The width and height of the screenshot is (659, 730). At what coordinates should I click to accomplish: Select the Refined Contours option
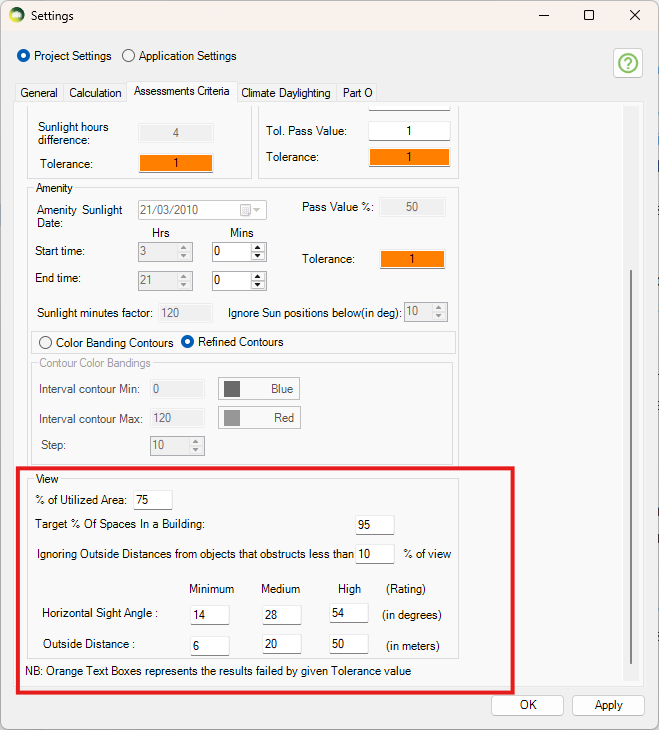[x=188, y=342]
